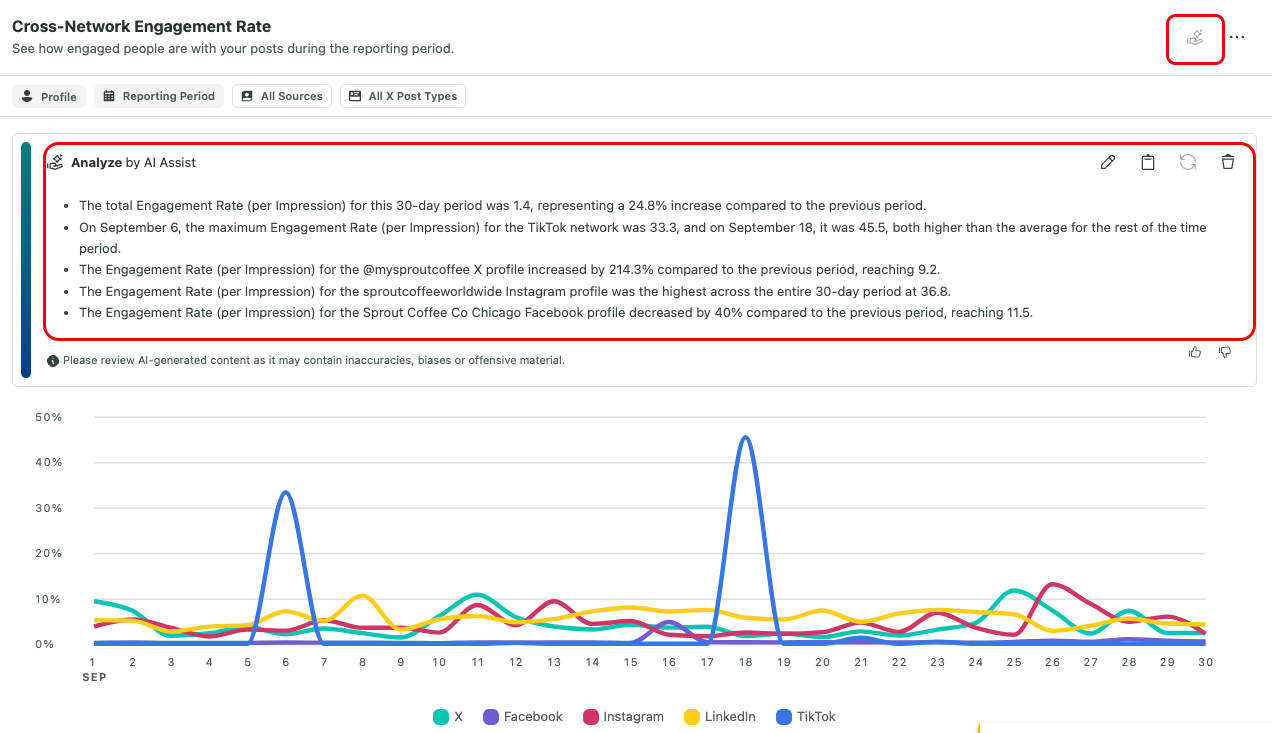This screenshot has height=733, width=1272.
Task: Expand the All X Post Types filter
Action: pyautogui.click(x=403, y=96)
